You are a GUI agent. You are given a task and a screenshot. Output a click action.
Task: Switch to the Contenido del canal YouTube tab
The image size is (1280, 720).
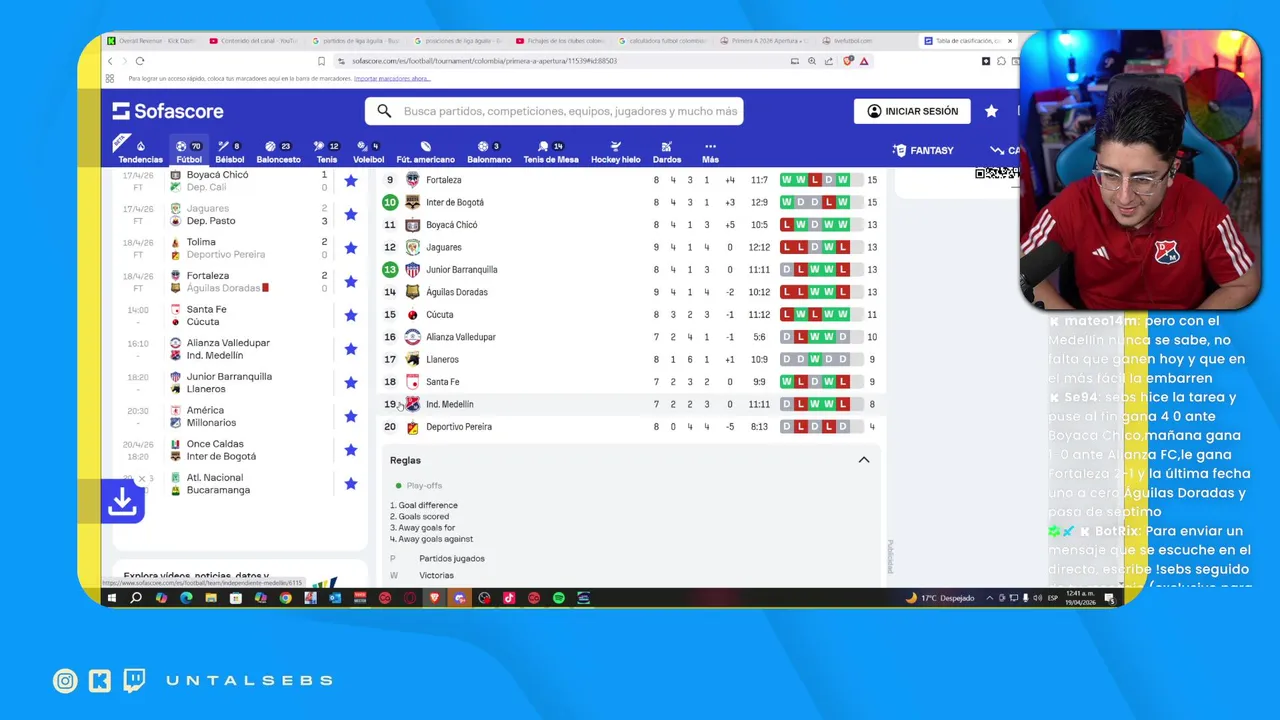pos(253,41)
